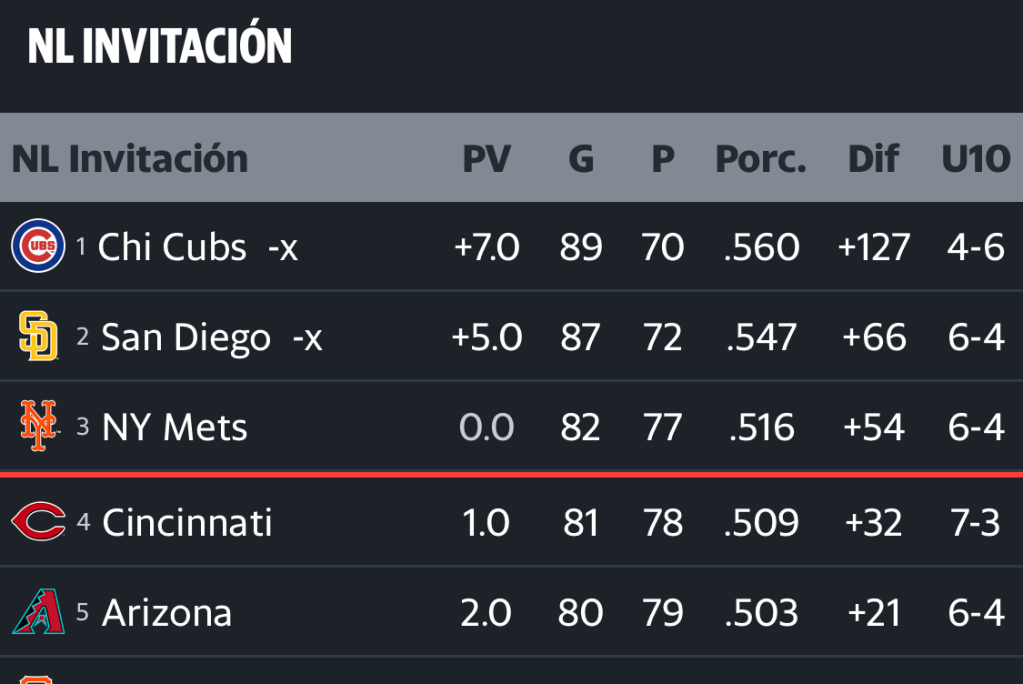Sort by the G wins column header
1023x684 pixels.
tap(581, 159)
